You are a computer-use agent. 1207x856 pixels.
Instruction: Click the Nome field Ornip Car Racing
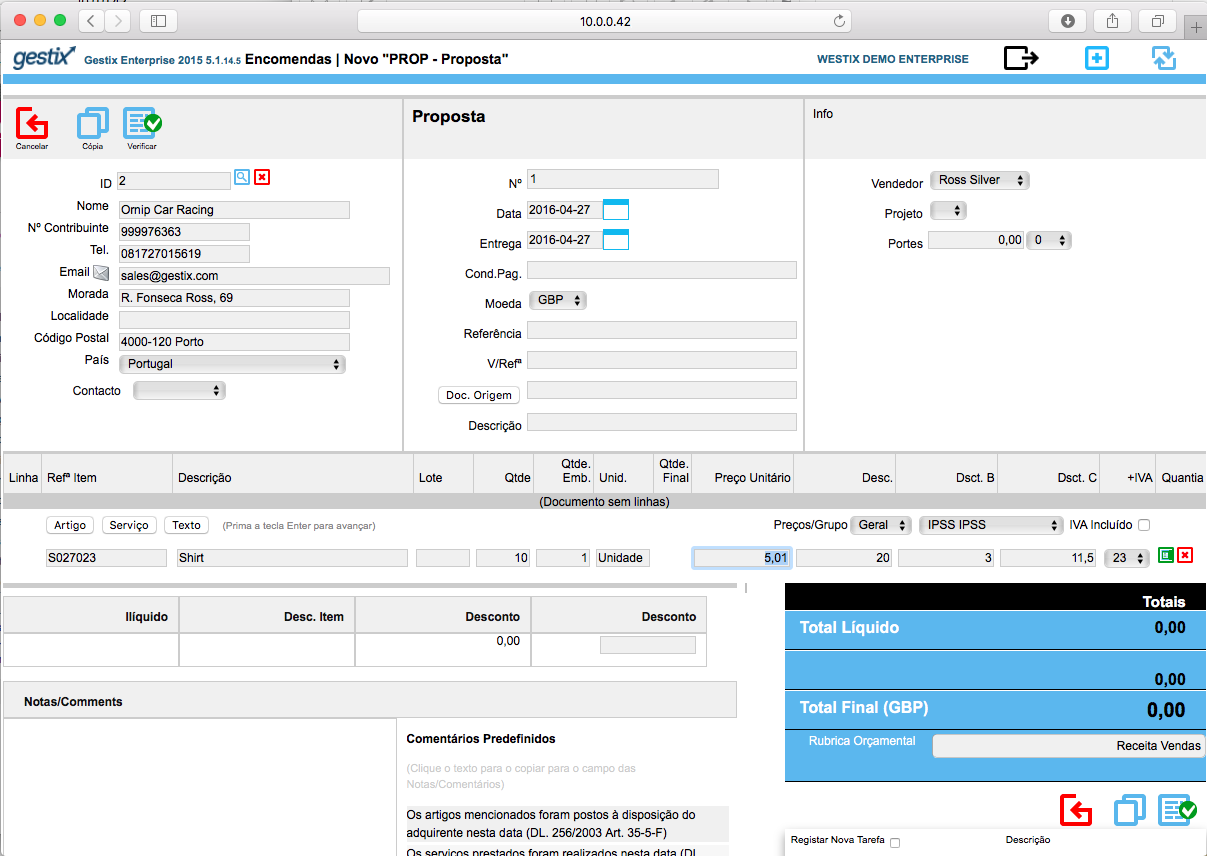pos(234,210)
